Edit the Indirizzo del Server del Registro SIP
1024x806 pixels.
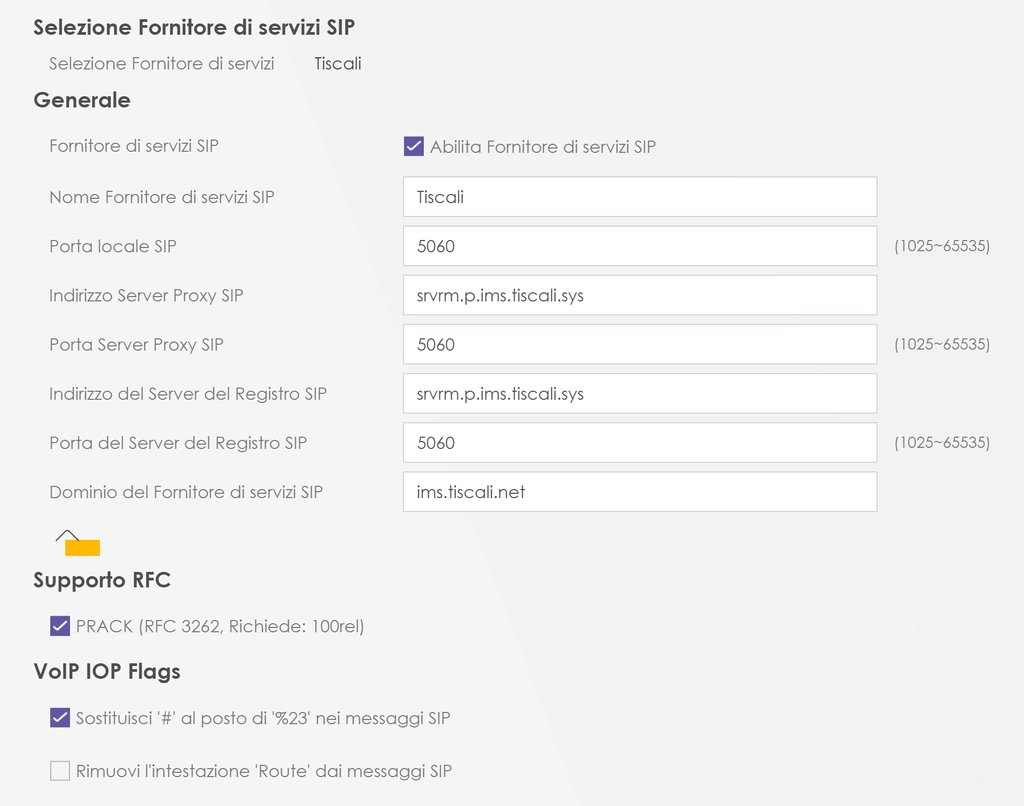pos(639,393)
